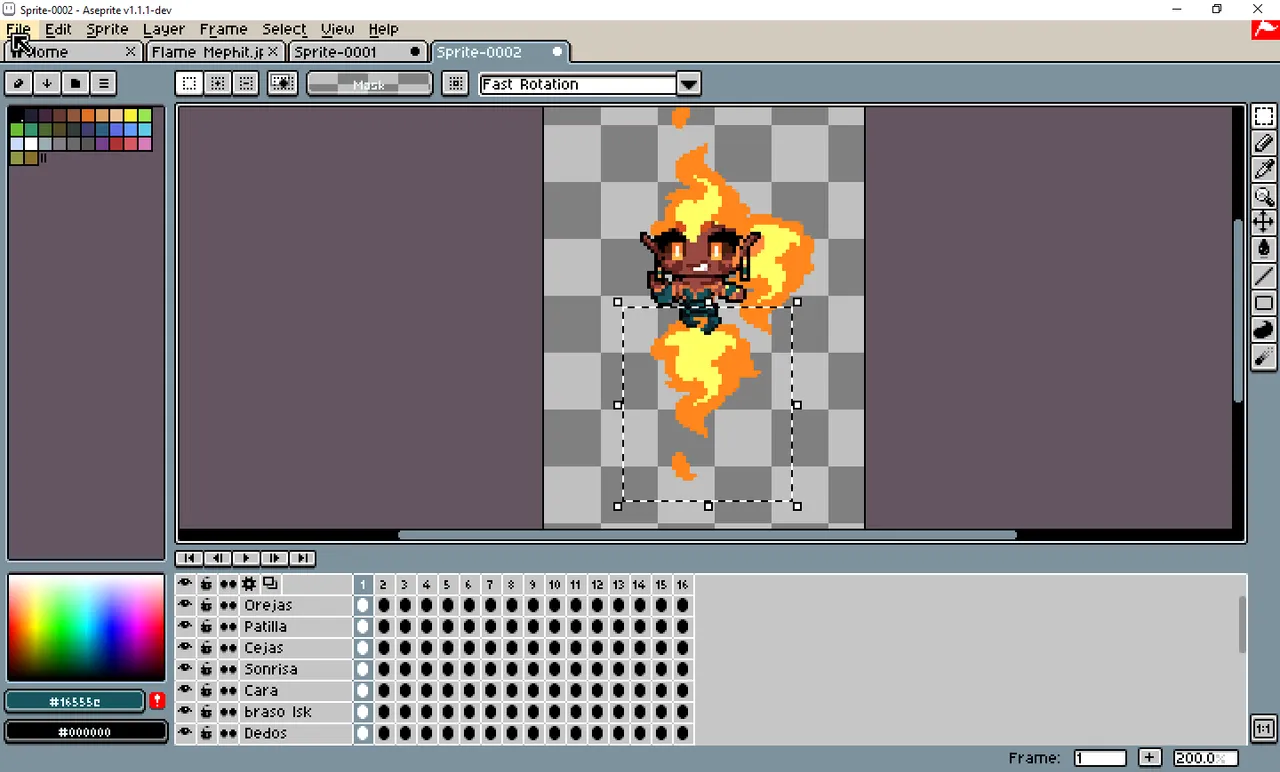
Task: Go to next frame button
Action: [x=274, y=558]
